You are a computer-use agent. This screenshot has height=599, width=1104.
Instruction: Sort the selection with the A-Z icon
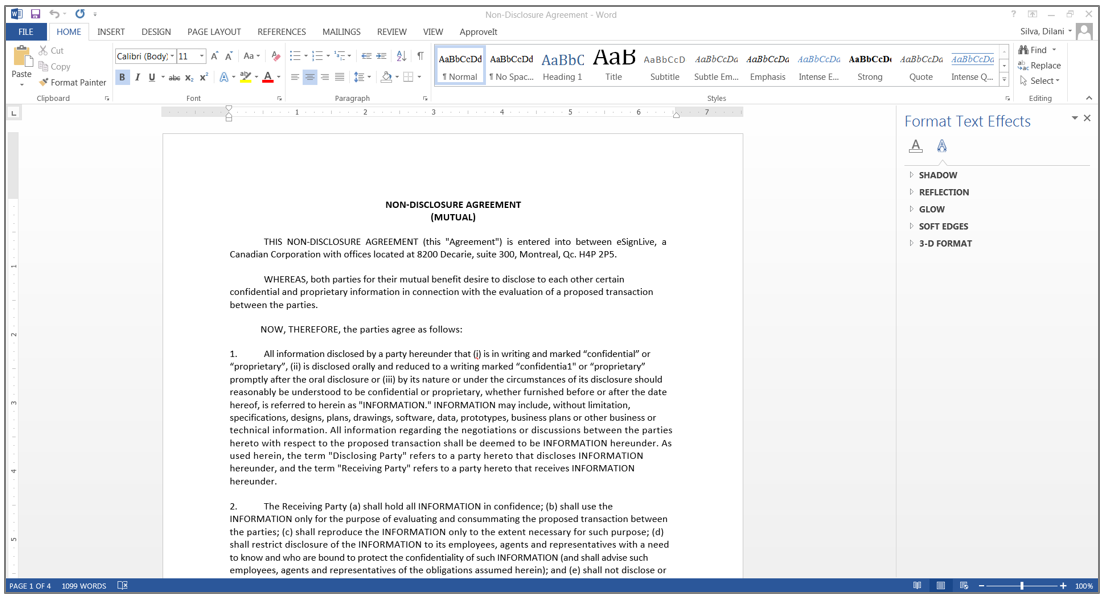tap(401, 56)
